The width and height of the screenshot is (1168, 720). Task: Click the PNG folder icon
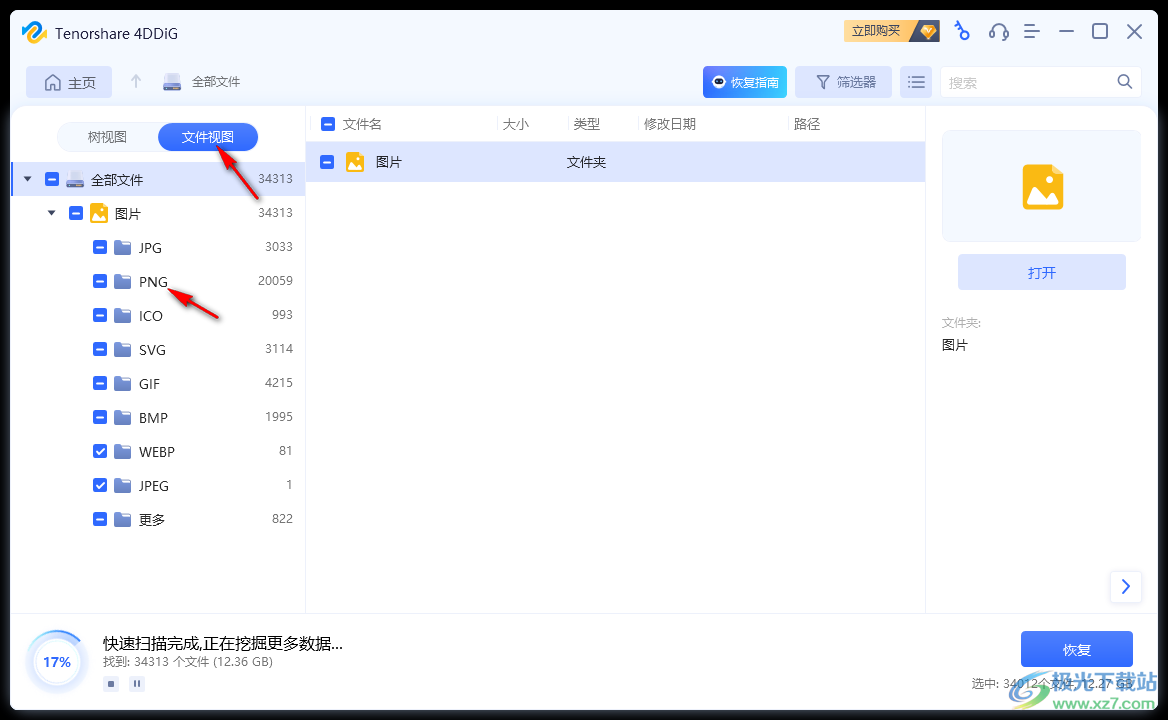(x=123, y=281)
